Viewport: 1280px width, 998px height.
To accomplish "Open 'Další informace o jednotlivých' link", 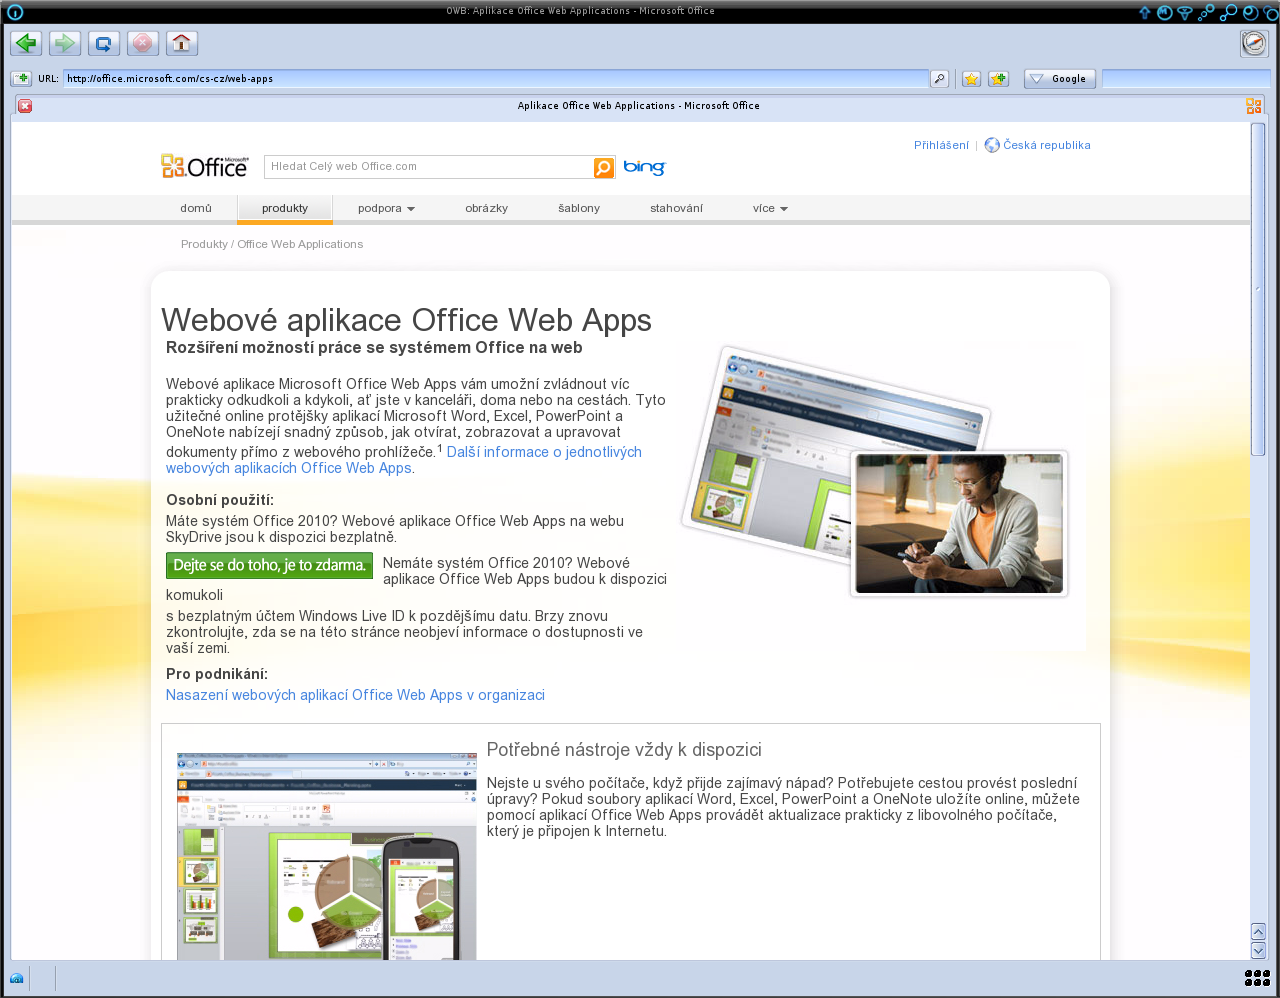I will click(544, 452).
